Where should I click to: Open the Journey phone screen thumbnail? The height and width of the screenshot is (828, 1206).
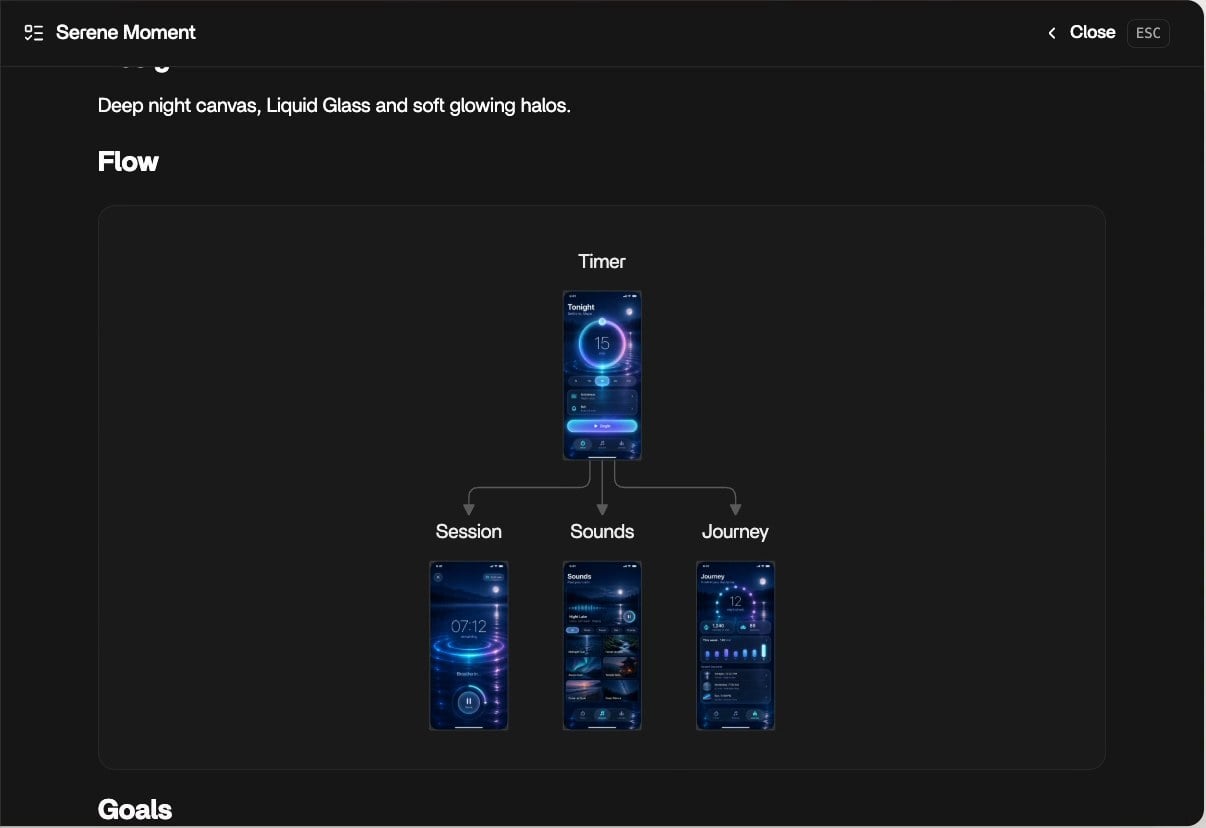coord(735,646)
